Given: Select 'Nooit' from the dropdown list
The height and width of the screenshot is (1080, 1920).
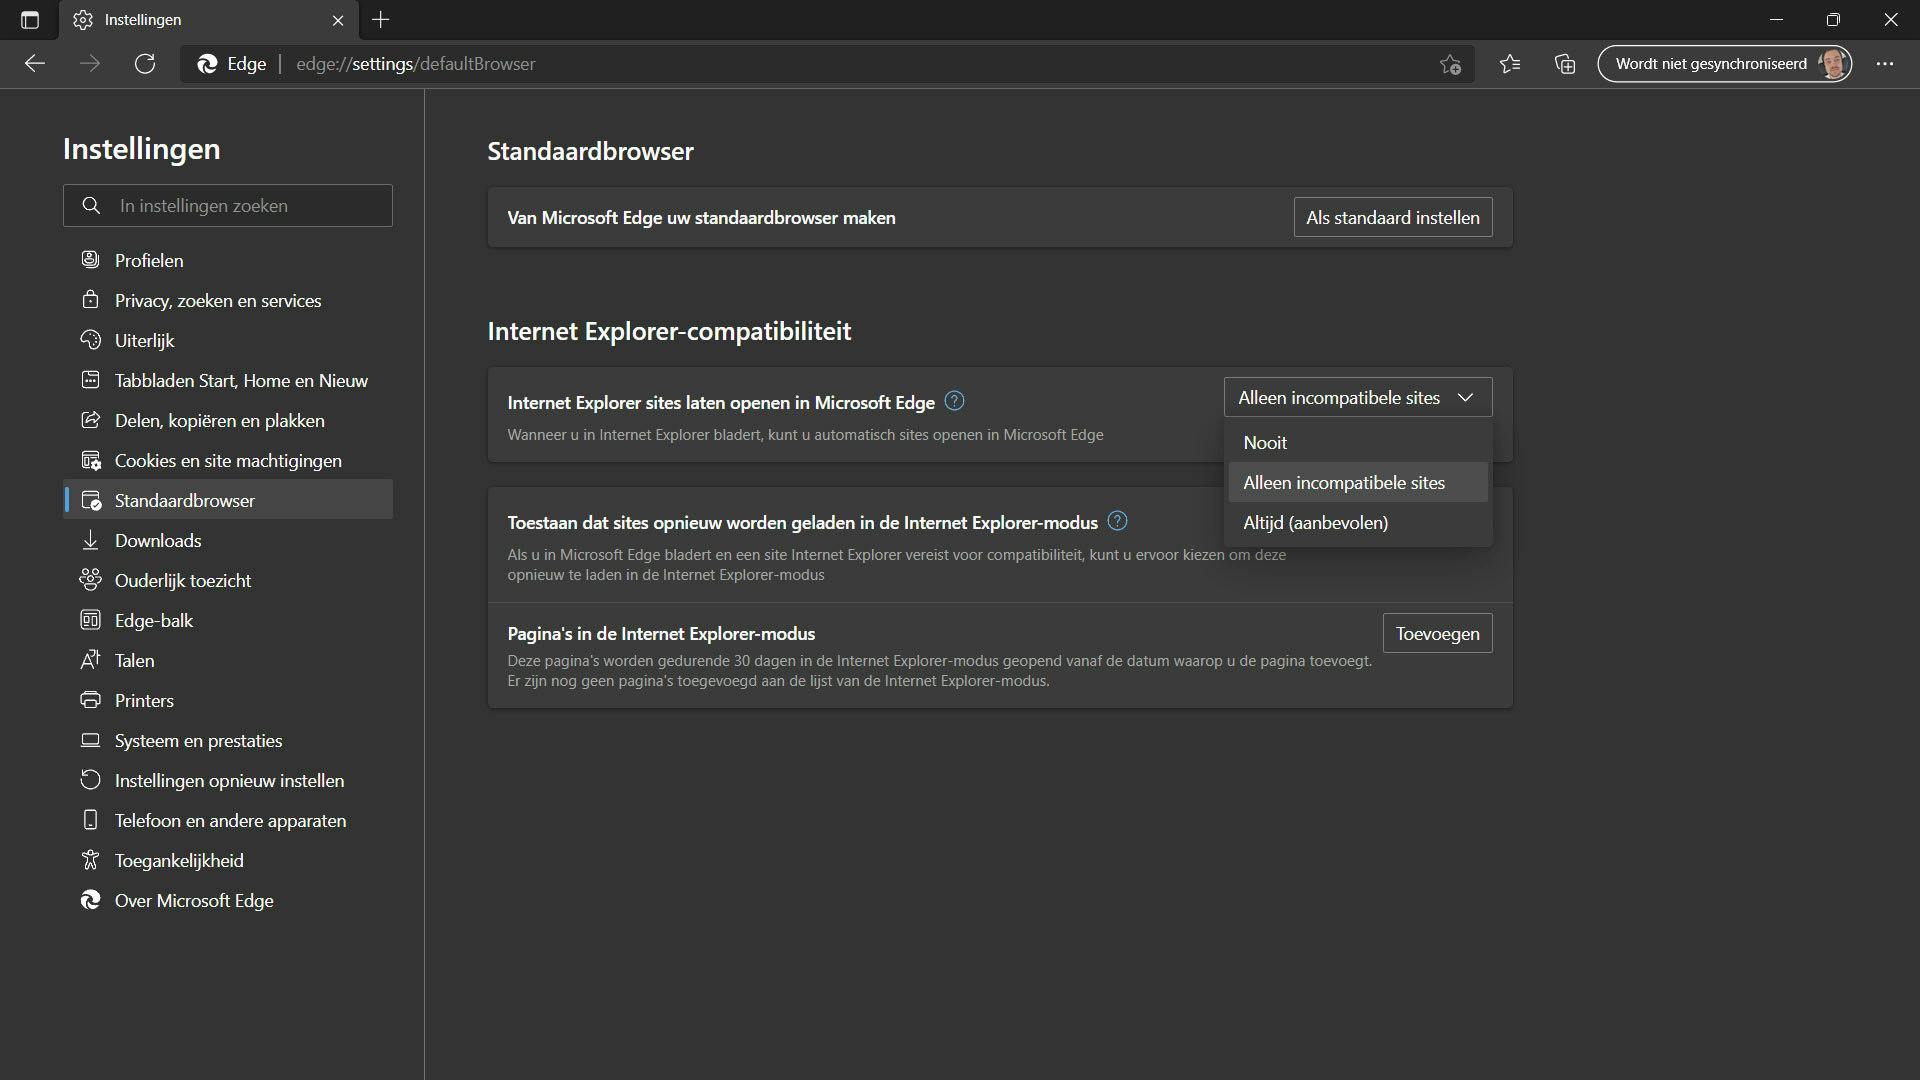Looking at the screenshot, I should (x=1265, y=442).
